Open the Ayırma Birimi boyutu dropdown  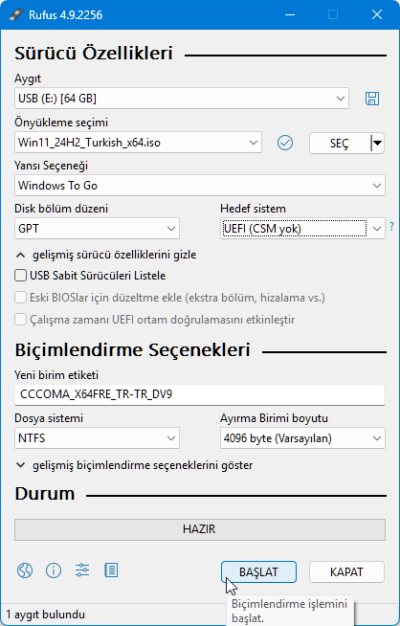303,438
